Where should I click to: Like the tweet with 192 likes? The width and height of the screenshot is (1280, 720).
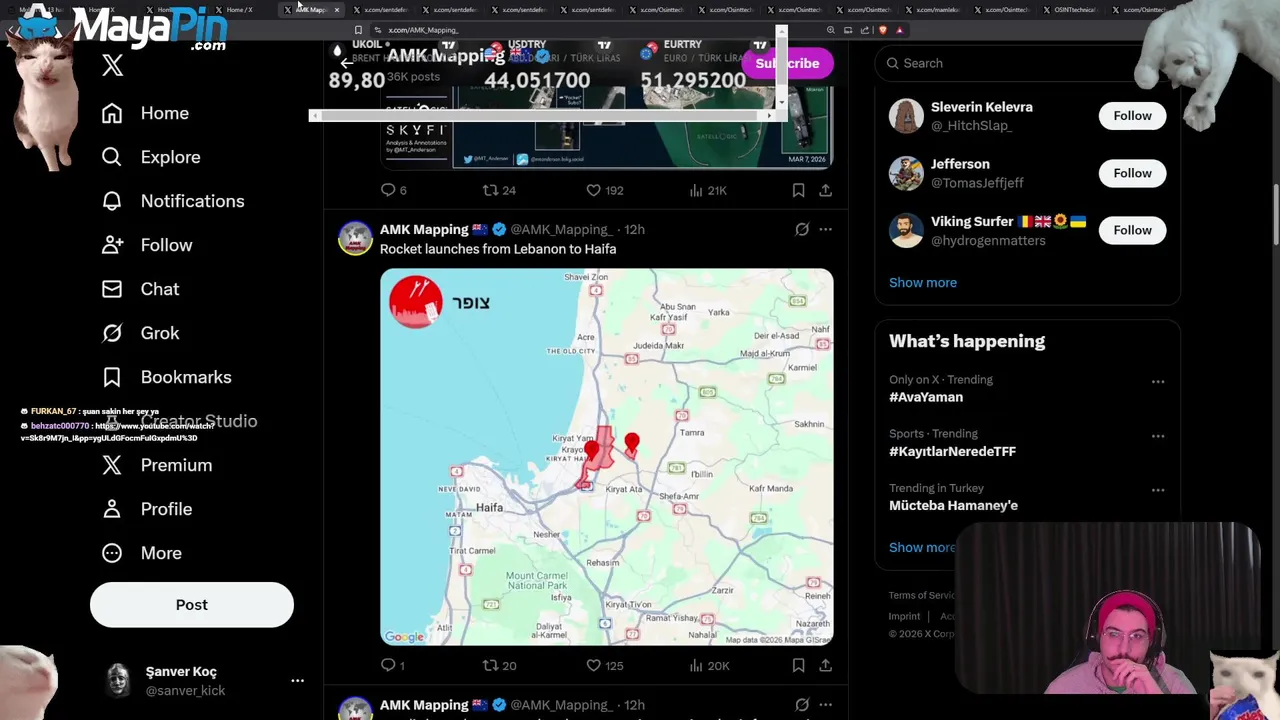(x=604, y=190)
